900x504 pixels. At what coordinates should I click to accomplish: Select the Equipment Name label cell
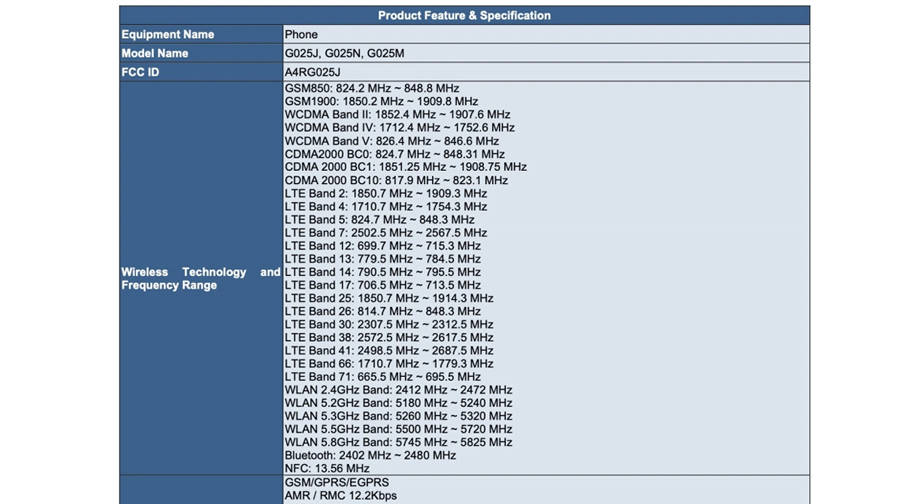click(168, 34)
